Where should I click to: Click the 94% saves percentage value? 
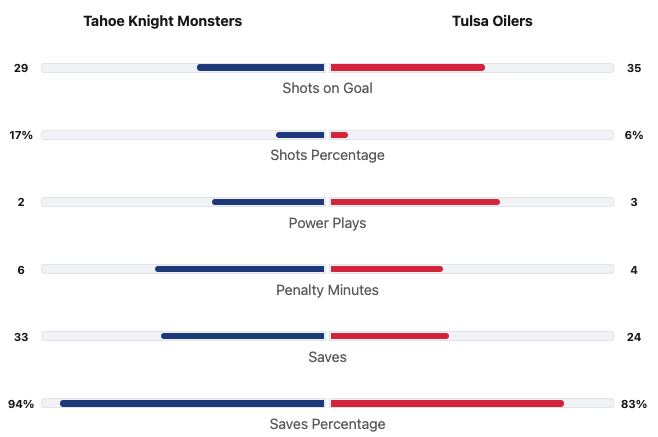click(x=21, y=404)
